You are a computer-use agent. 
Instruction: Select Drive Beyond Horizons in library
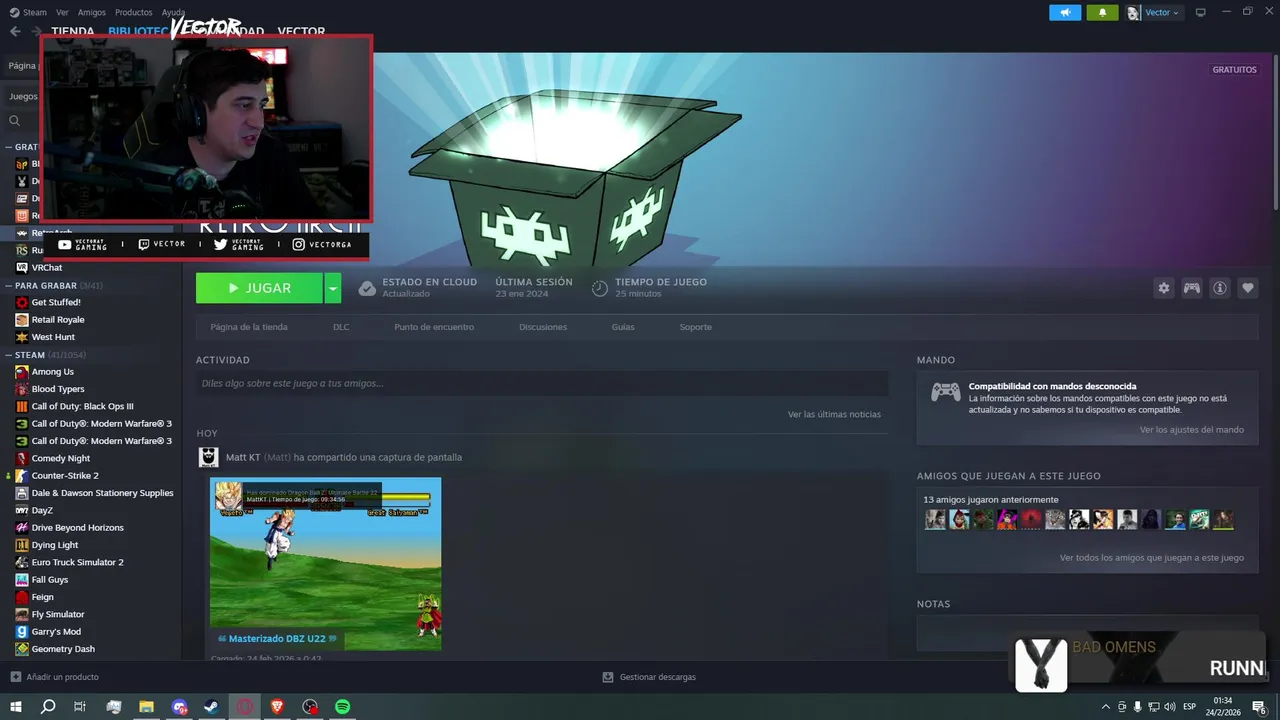point(78,528)
